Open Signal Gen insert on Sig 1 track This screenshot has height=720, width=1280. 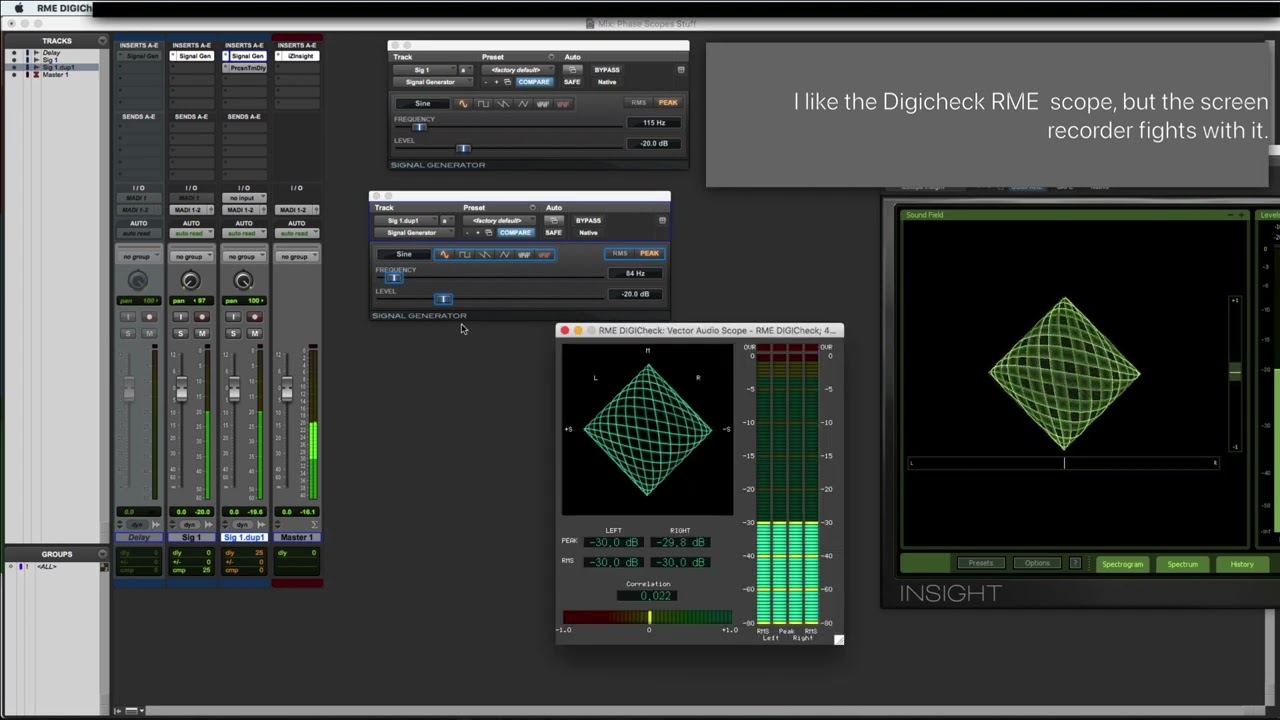192,56
